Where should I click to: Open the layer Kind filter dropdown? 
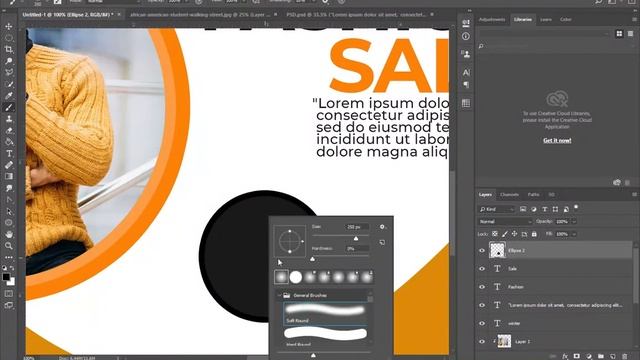click(x=496, y=209)
